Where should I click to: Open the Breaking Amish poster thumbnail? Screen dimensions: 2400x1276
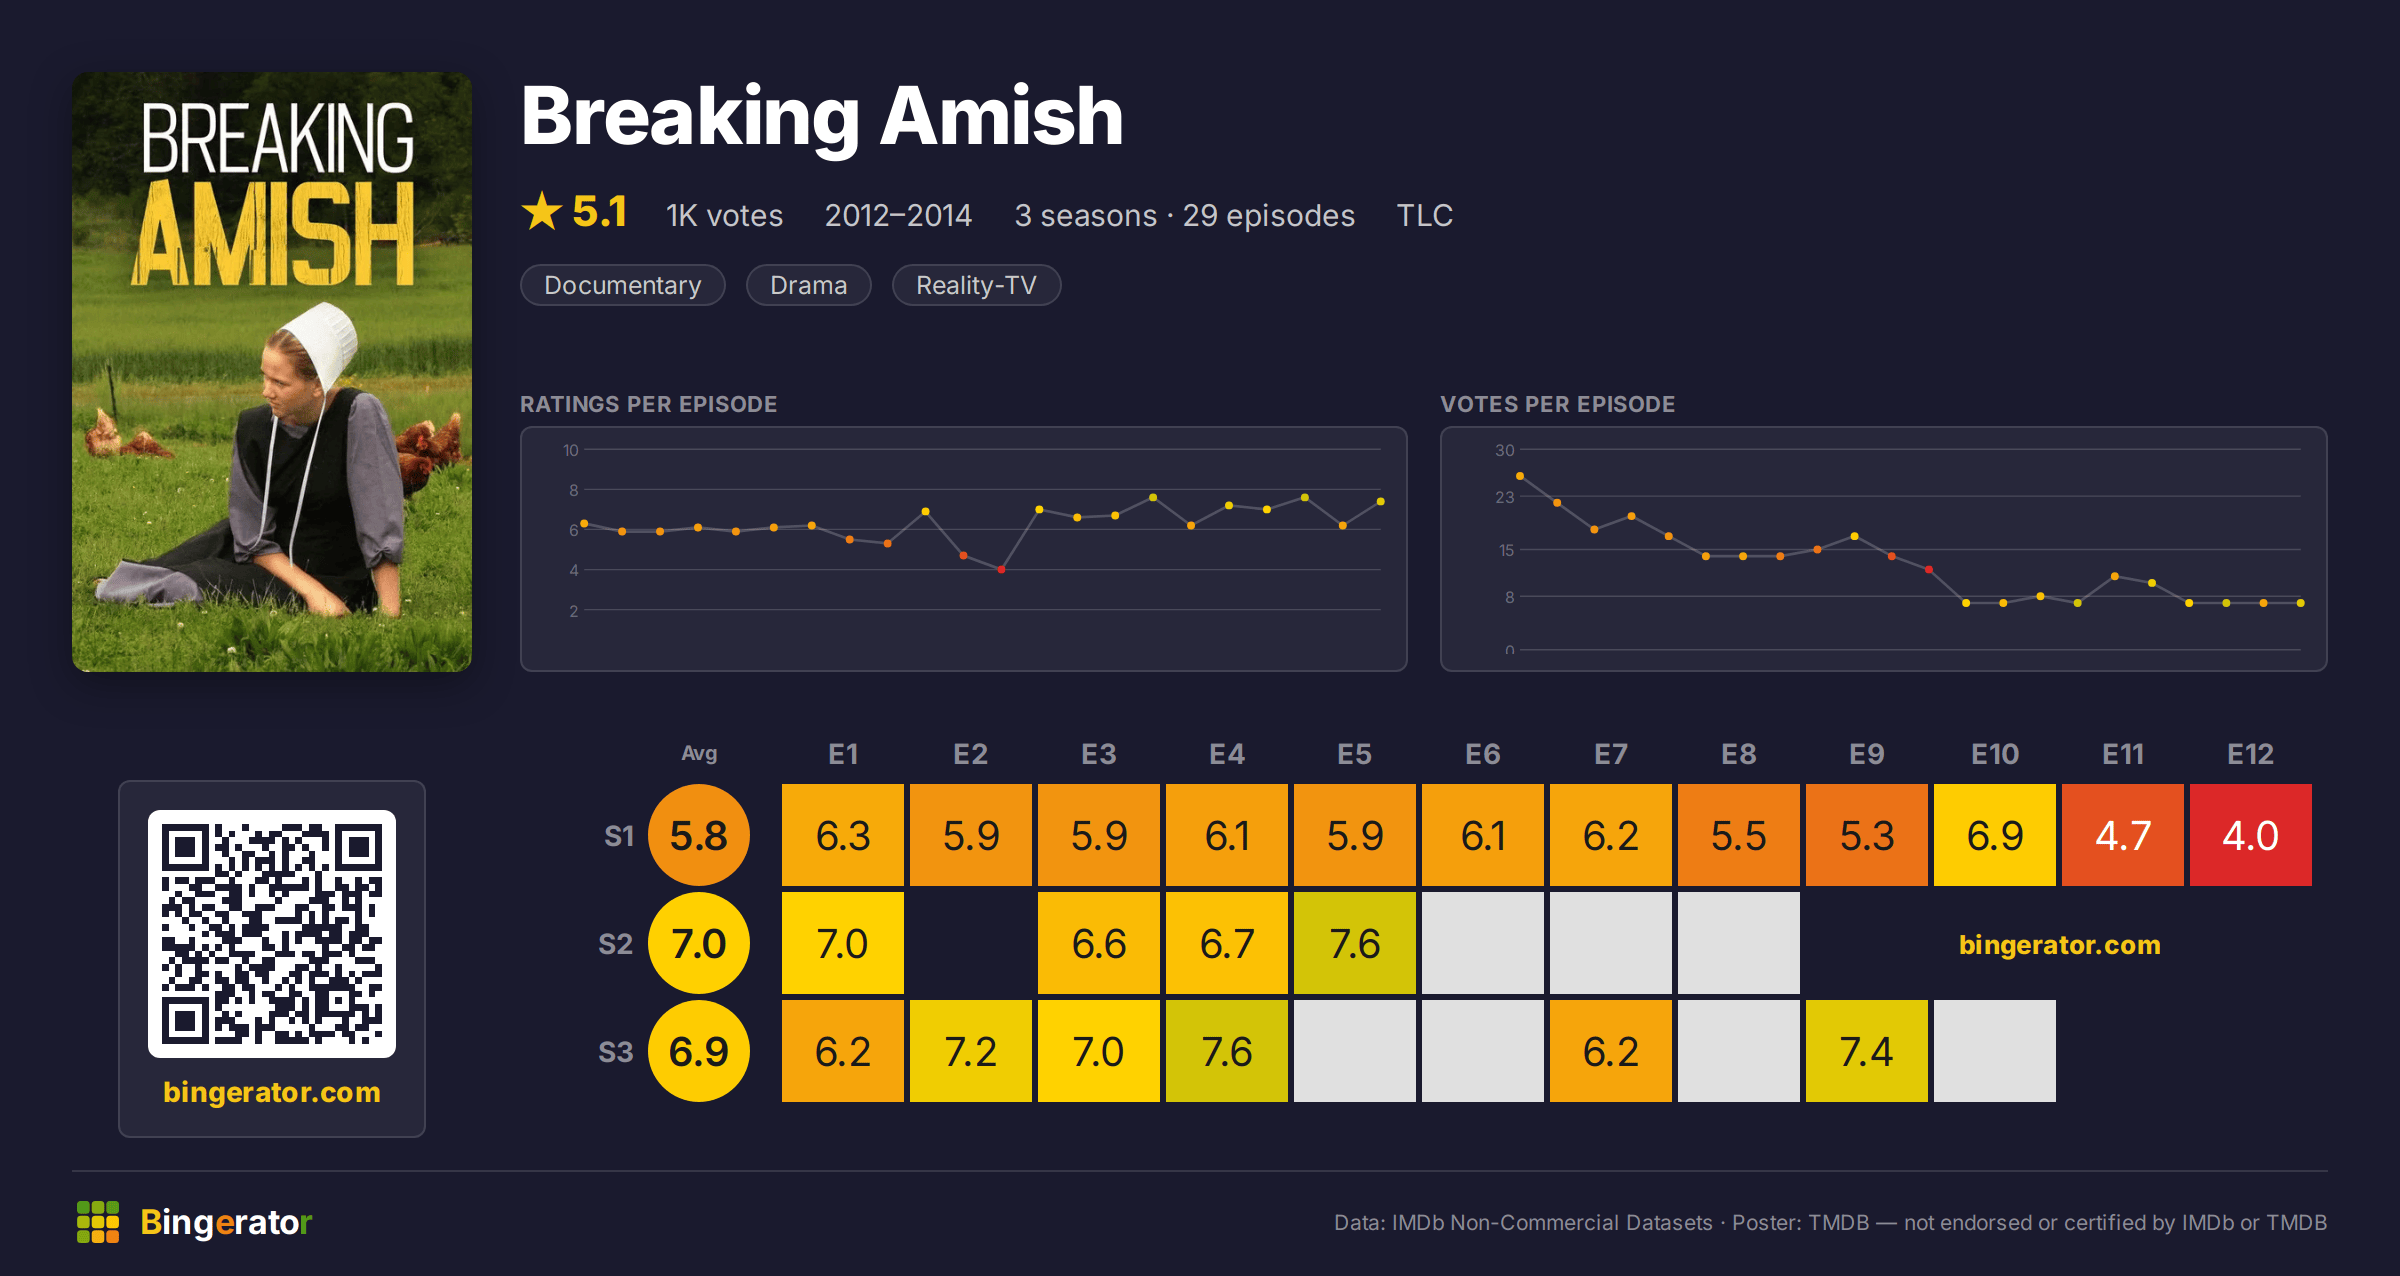tap(272, 372)
